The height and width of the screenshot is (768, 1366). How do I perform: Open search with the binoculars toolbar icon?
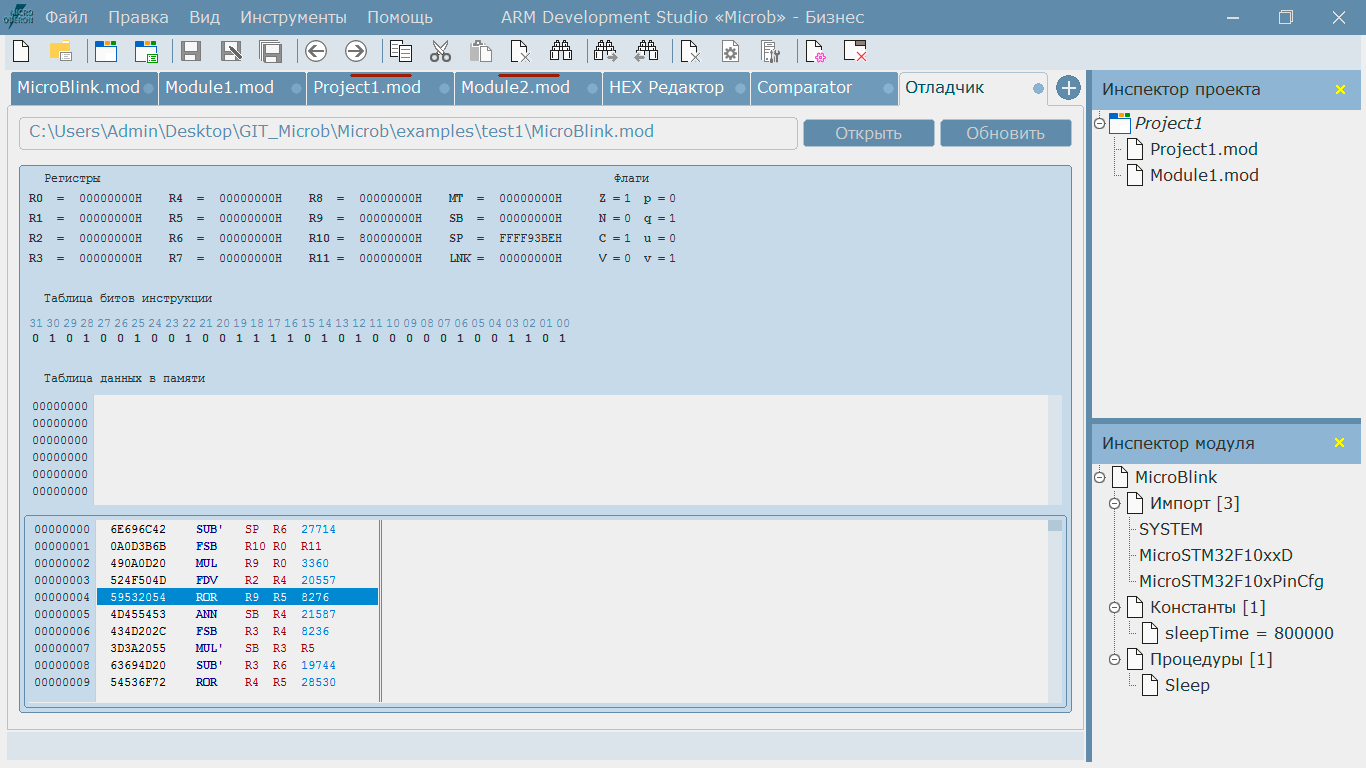coord(560,51)
